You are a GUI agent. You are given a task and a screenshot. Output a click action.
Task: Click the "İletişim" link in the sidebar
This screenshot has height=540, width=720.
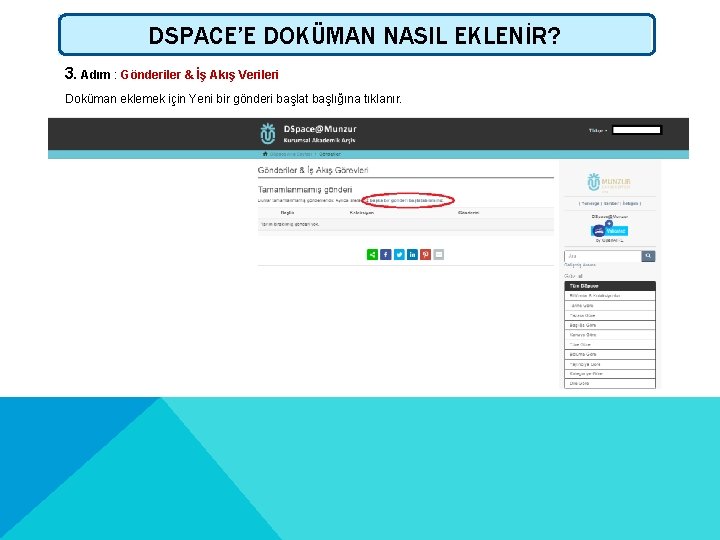[x=630, y=203]
